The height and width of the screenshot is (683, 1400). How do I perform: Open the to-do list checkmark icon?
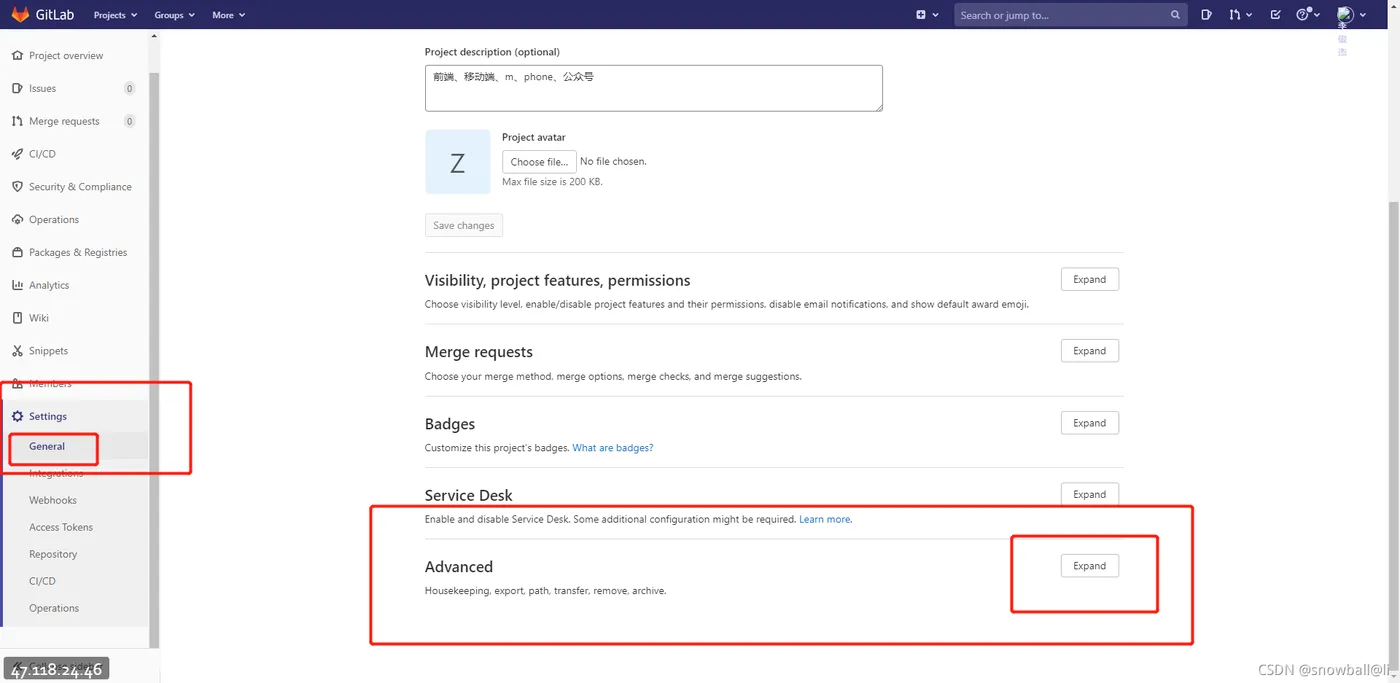click(x=1275, y=15)
